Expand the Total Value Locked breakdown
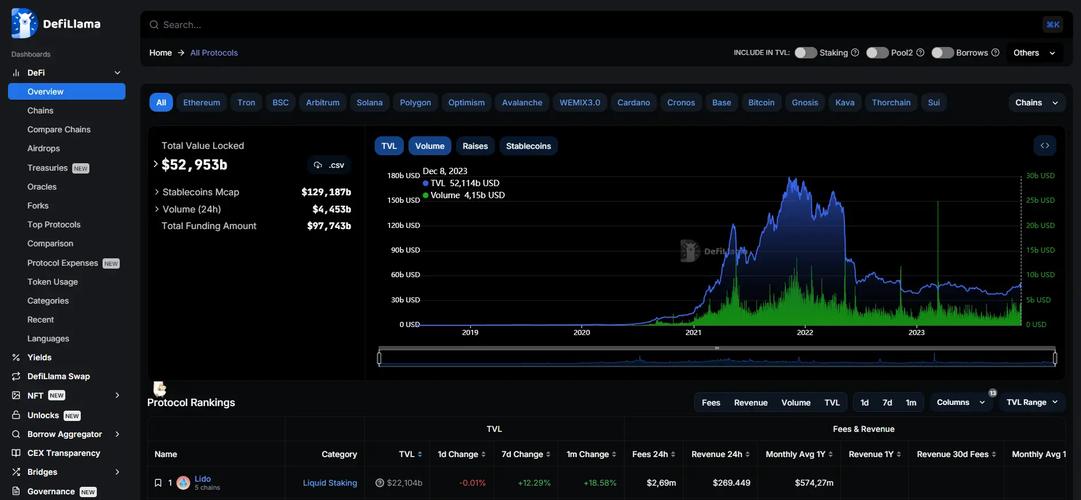The width and height of the screenshot is (1081, 500). tap(156, 164)
